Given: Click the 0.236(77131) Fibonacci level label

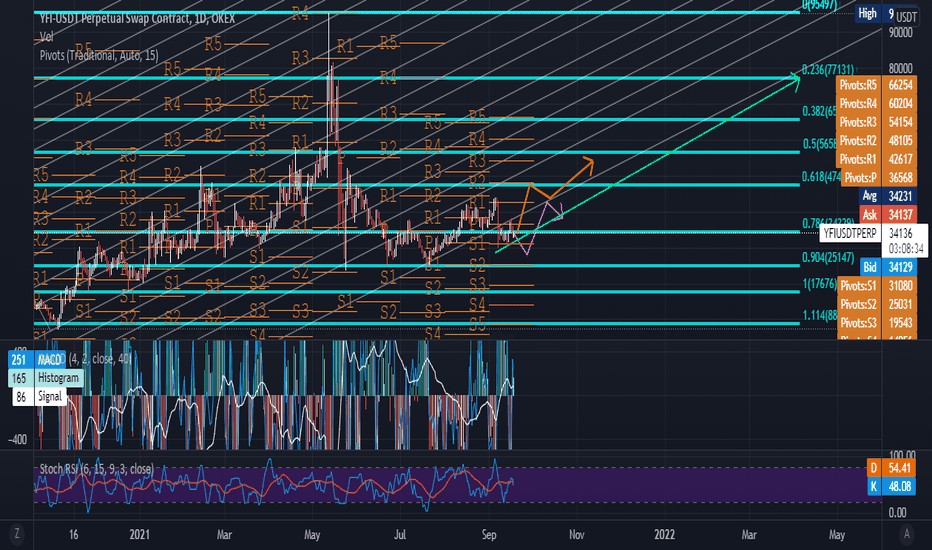Looking at the screenshot, I should 829,70.
